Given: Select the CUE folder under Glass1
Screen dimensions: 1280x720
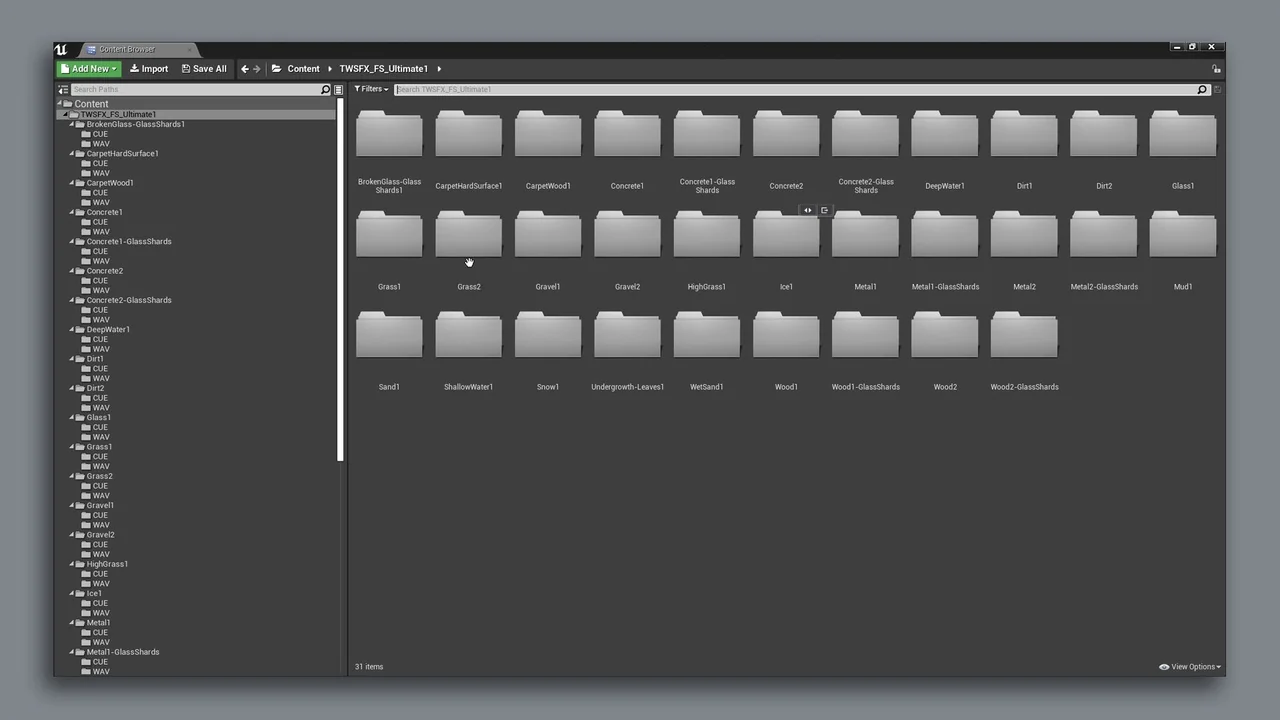Looking at the screenshot, I should 100,427.
